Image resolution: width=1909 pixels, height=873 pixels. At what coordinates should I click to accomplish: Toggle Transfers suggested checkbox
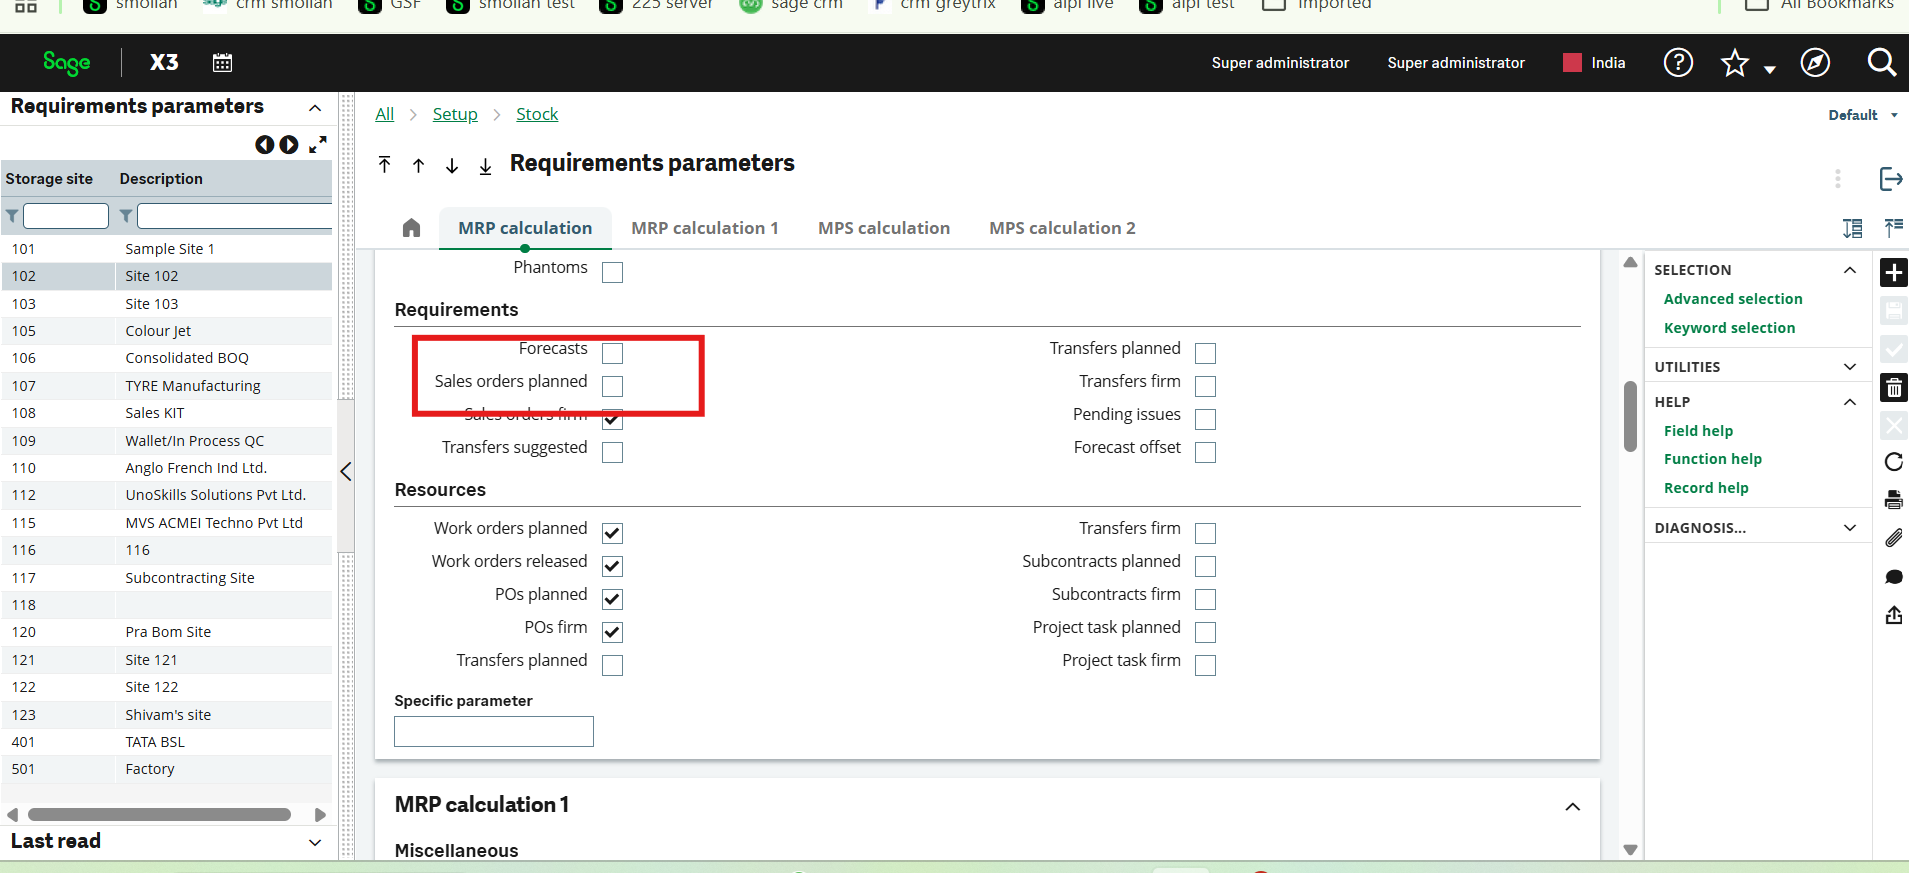coord(613,452)
